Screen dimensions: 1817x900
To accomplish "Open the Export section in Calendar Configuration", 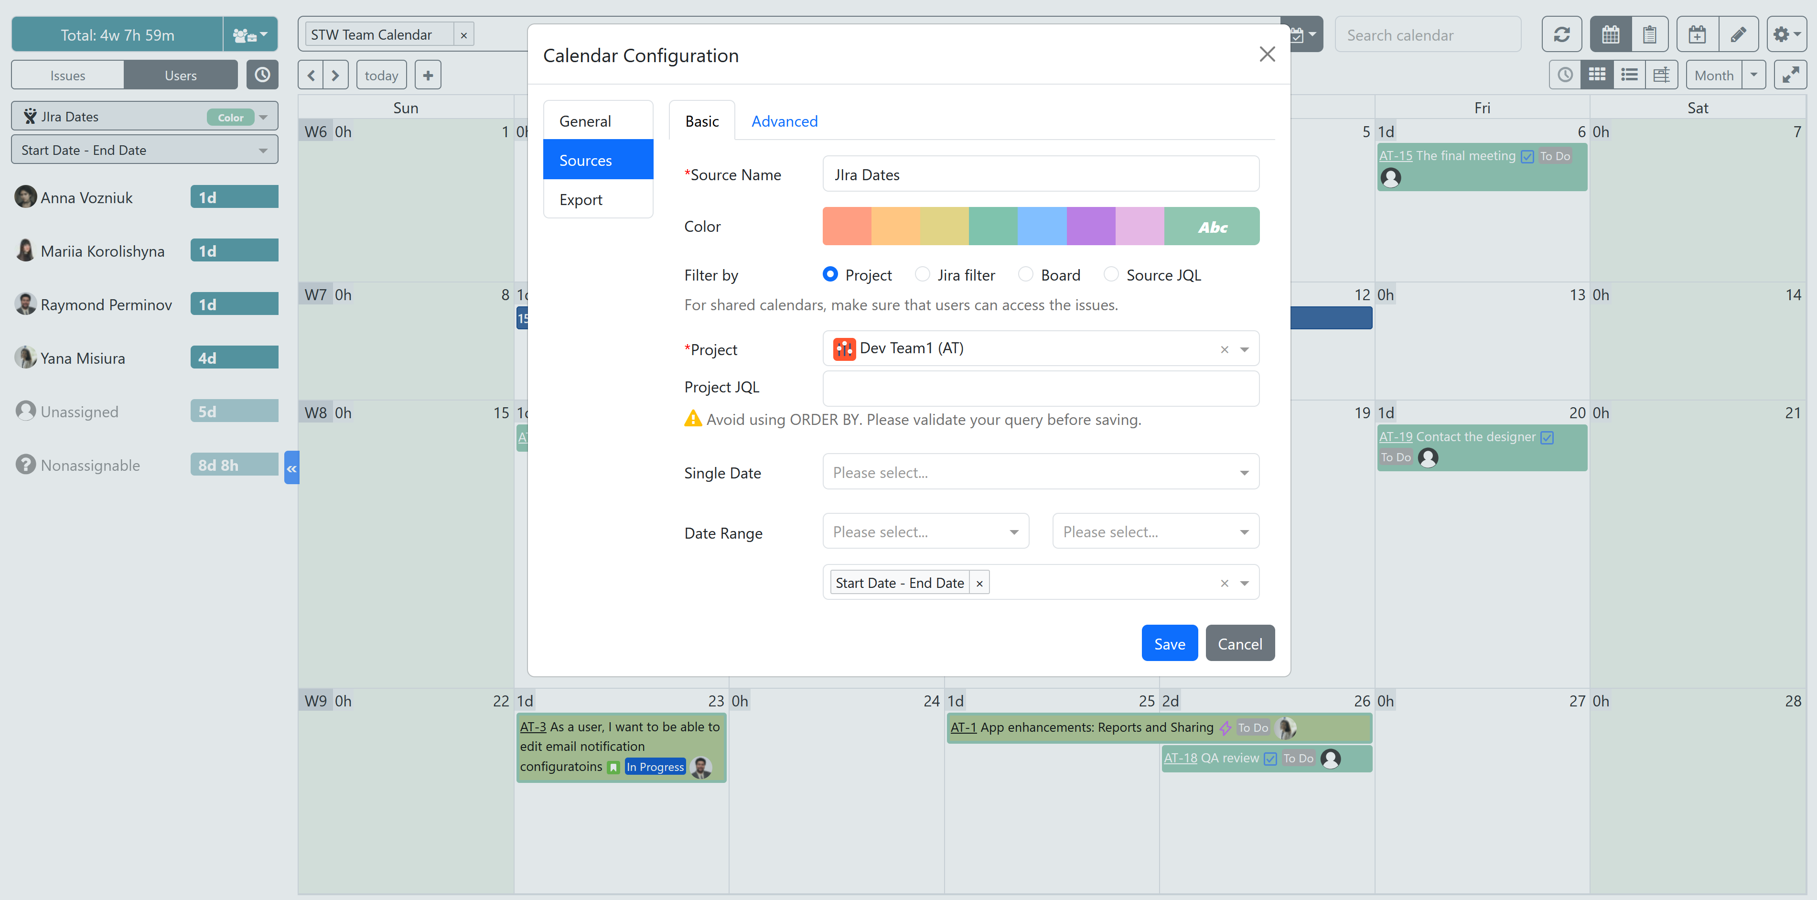I will click(x=580, y=199).
